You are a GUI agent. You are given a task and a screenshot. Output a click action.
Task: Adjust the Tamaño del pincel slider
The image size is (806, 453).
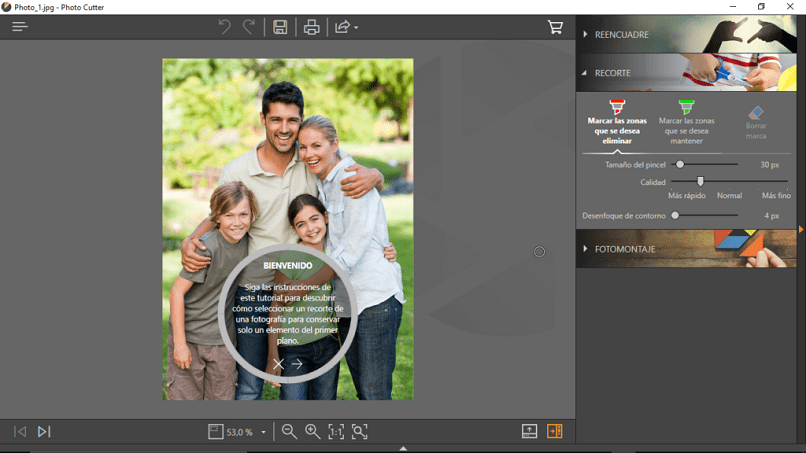[x=680, y=165]
